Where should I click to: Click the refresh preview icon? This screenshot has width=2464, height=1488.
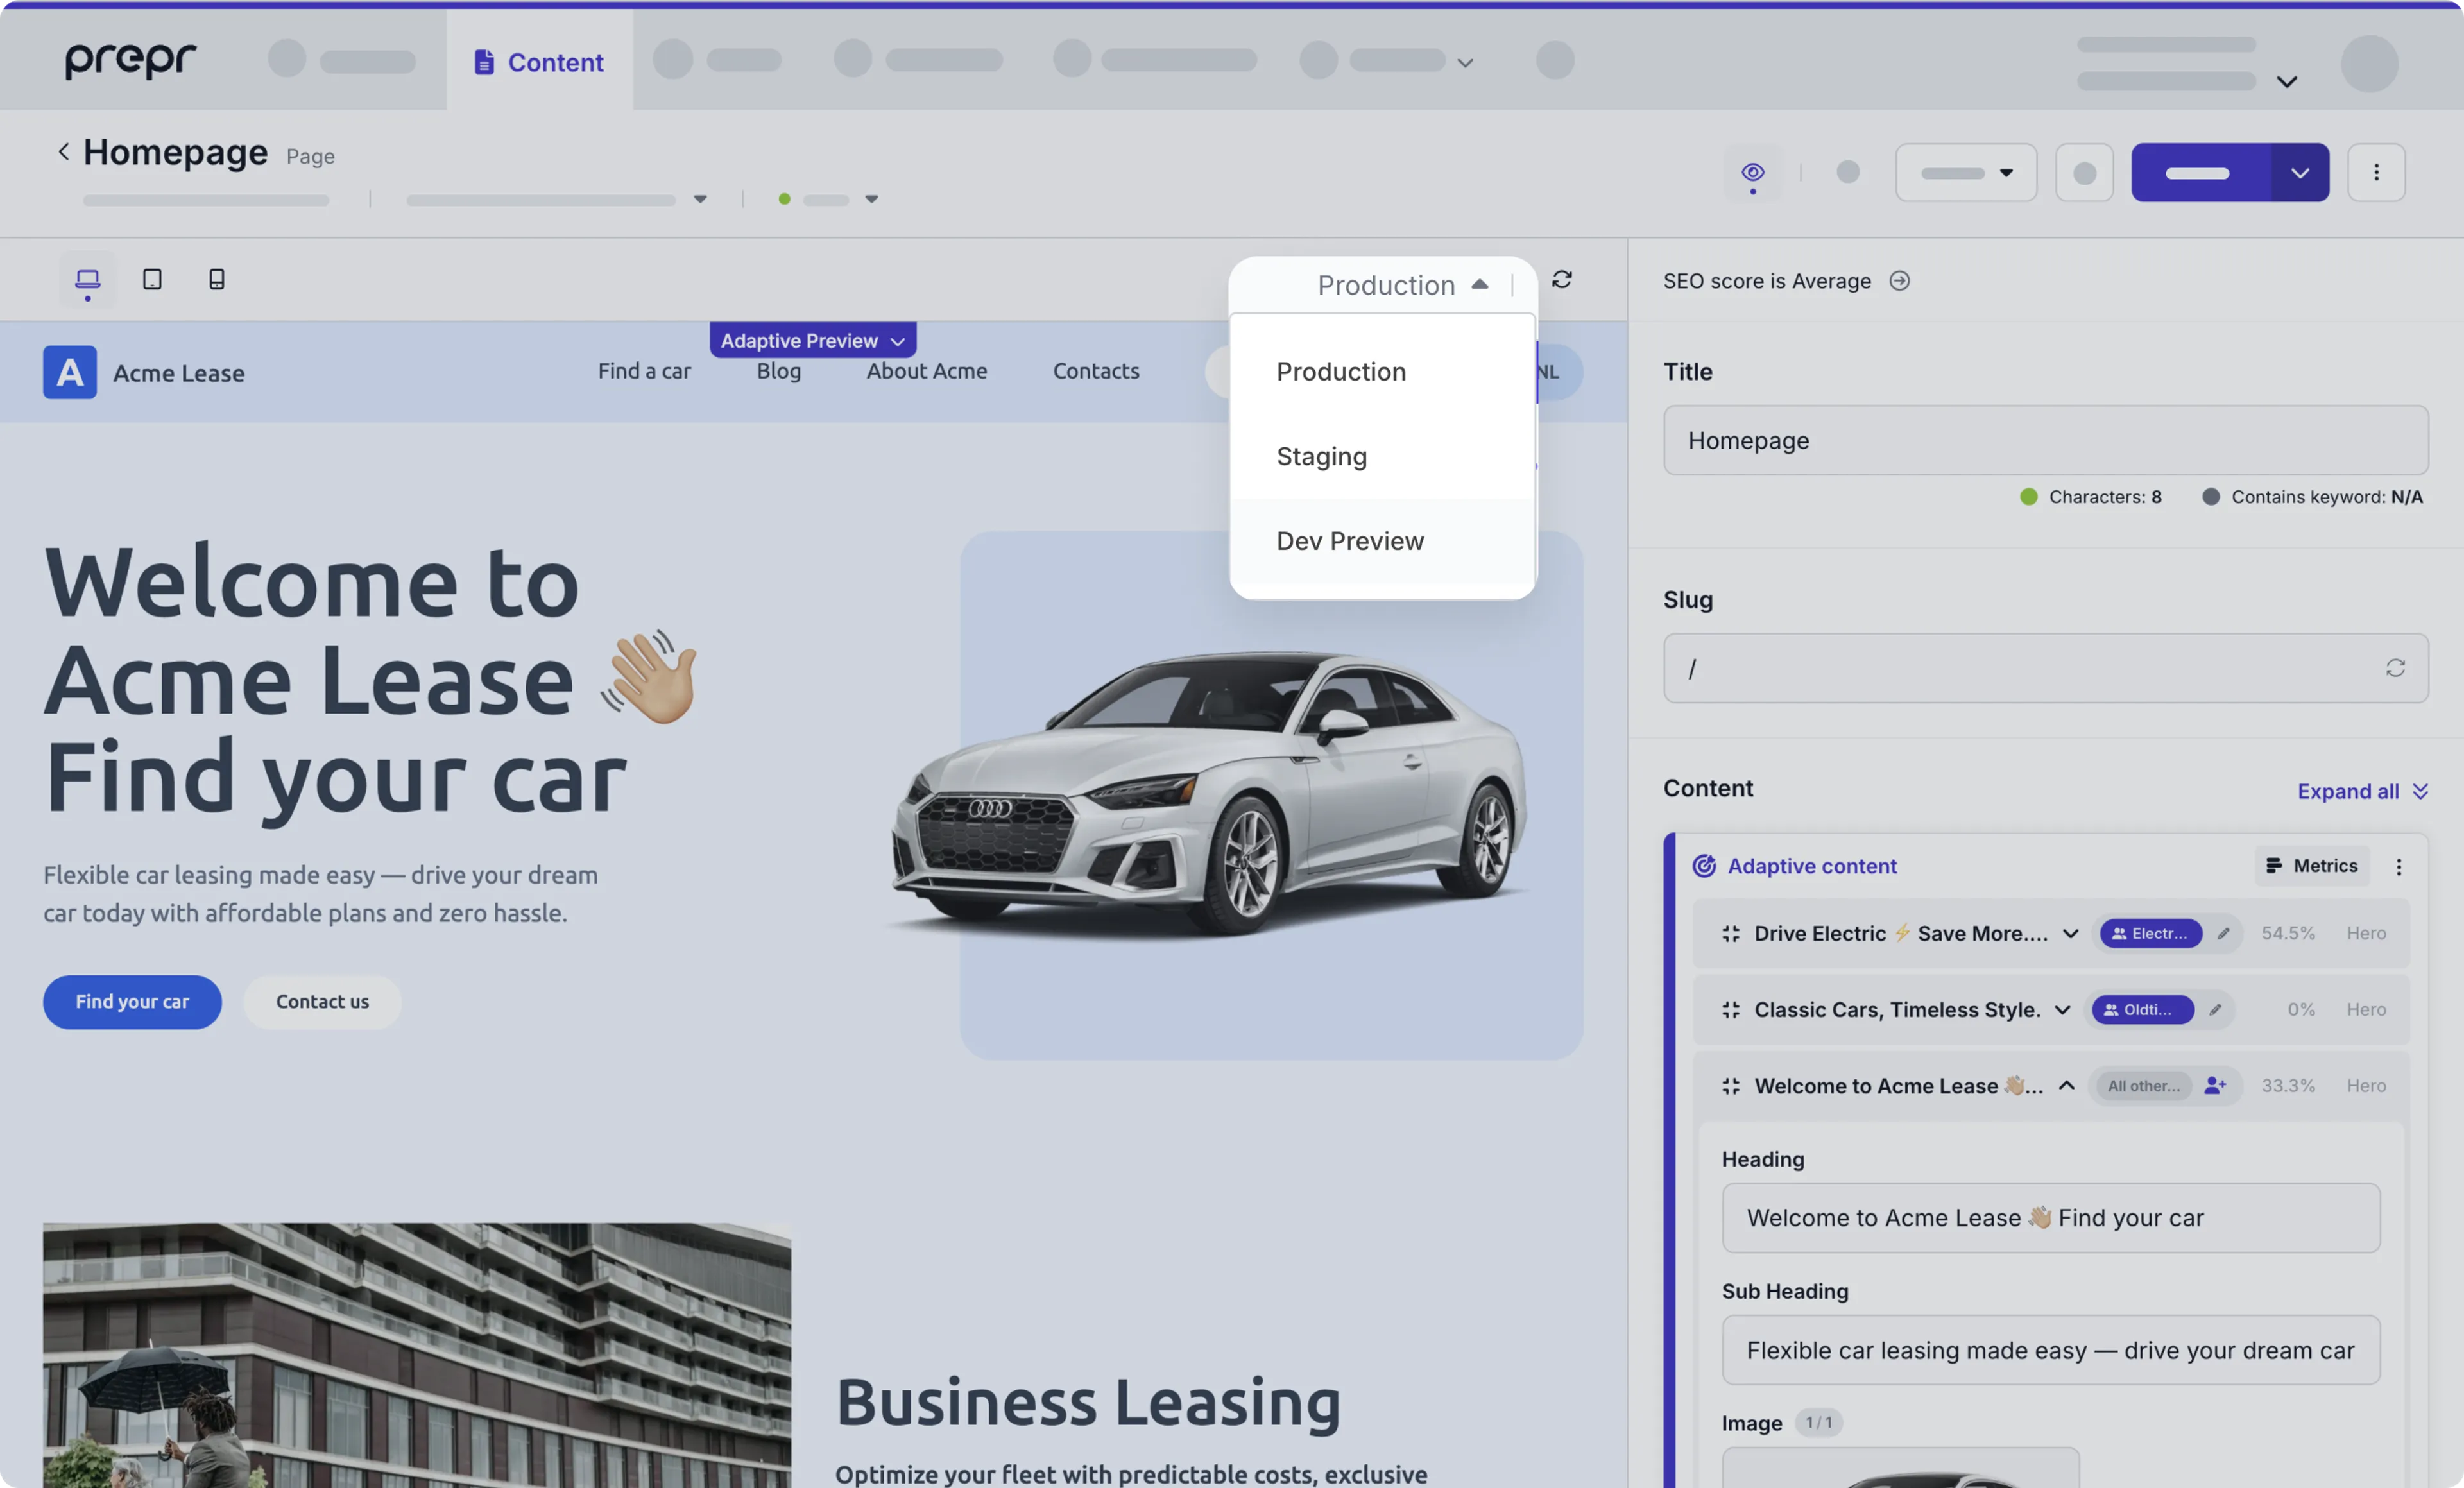click(1561, 280)
